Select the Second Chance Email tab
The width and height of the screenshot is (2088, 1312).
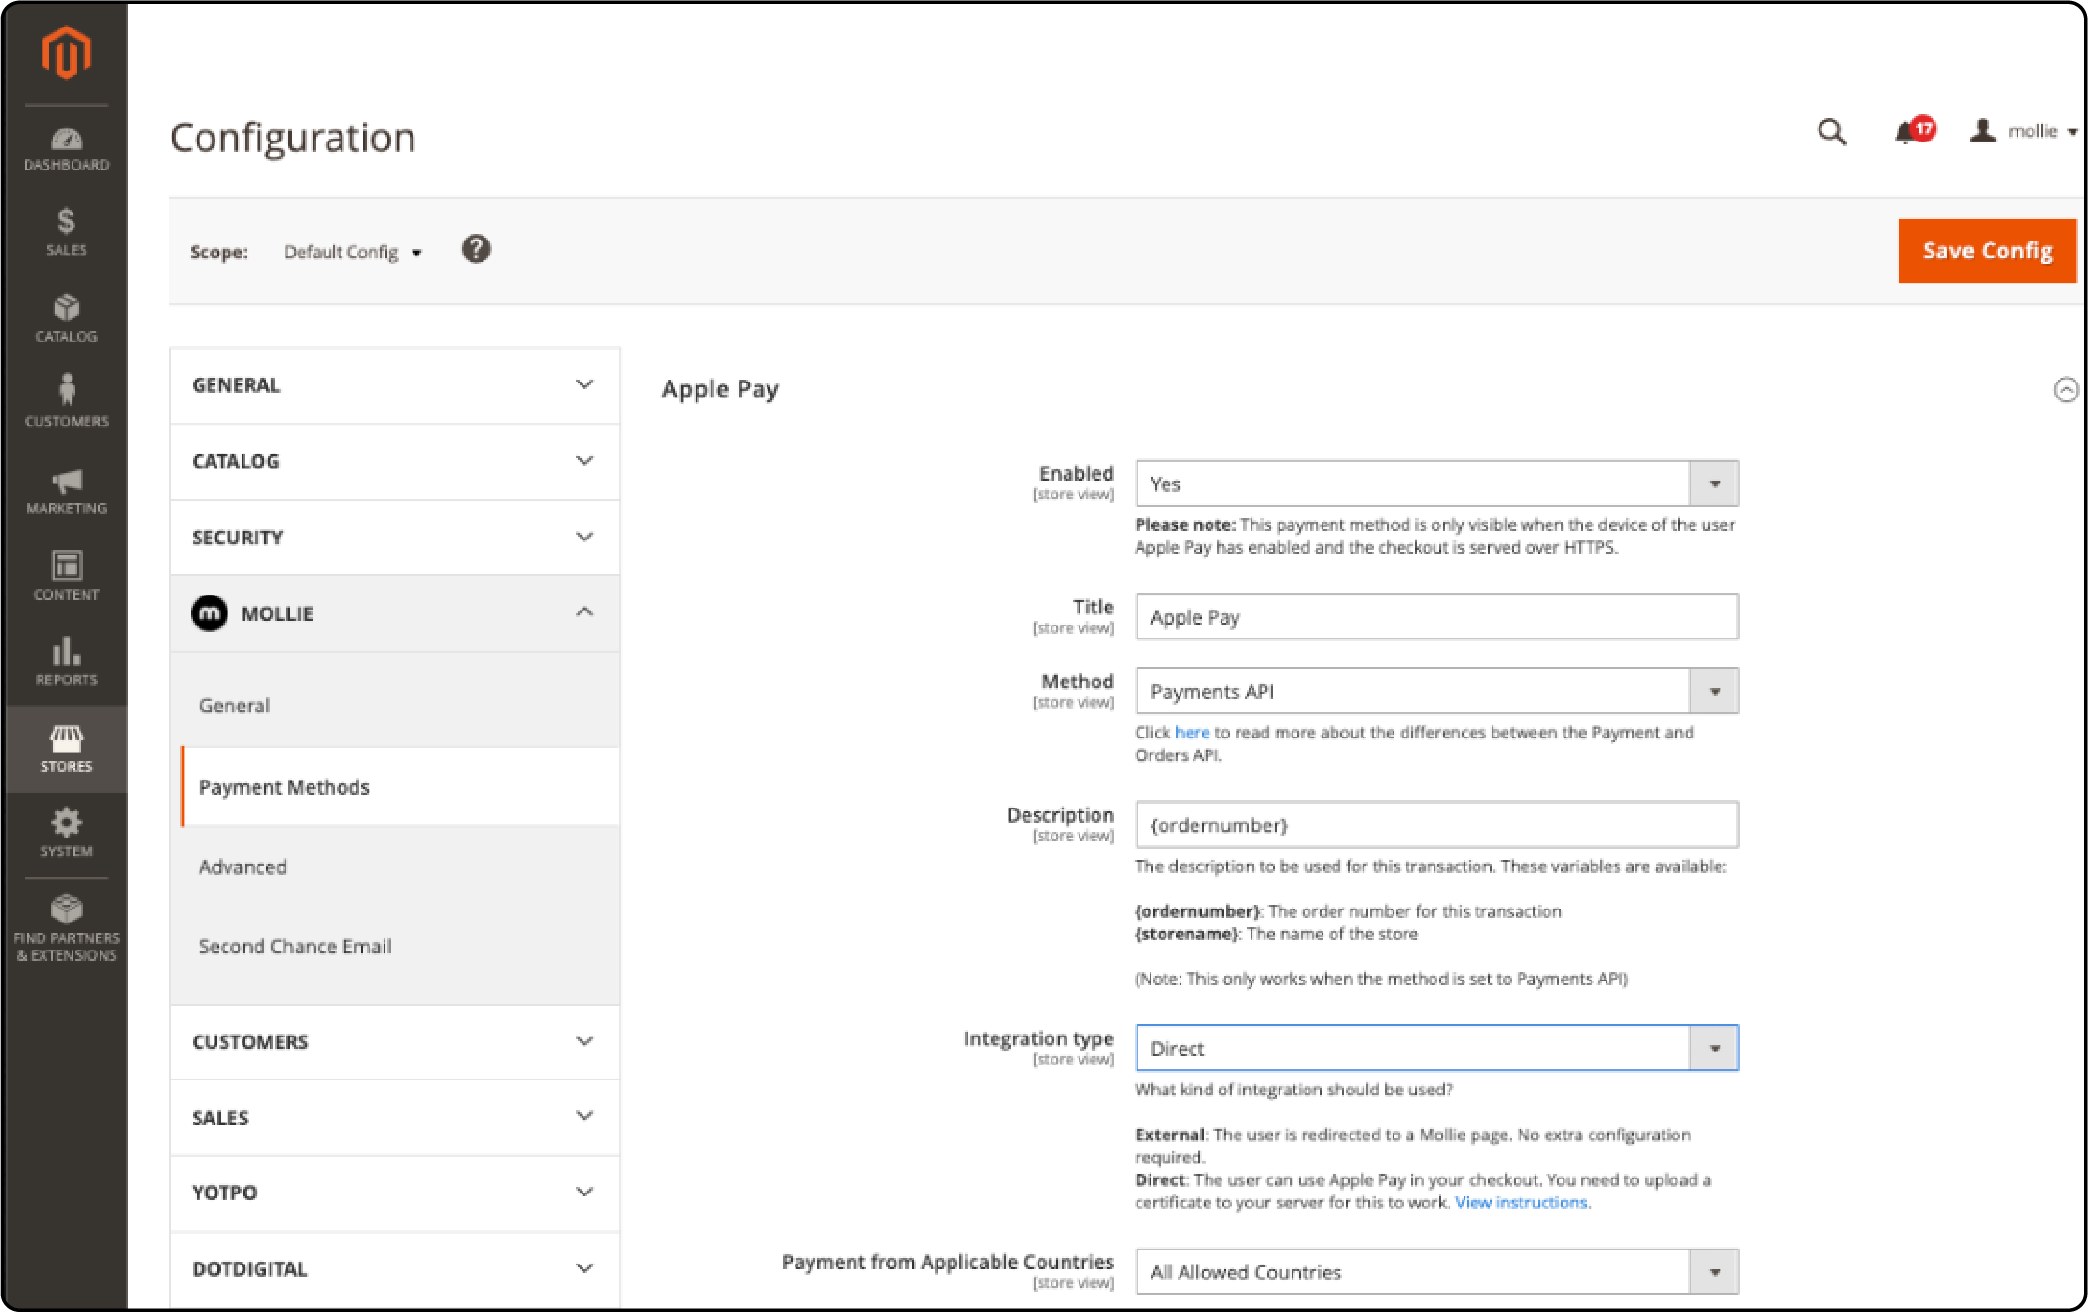[295, 946]
